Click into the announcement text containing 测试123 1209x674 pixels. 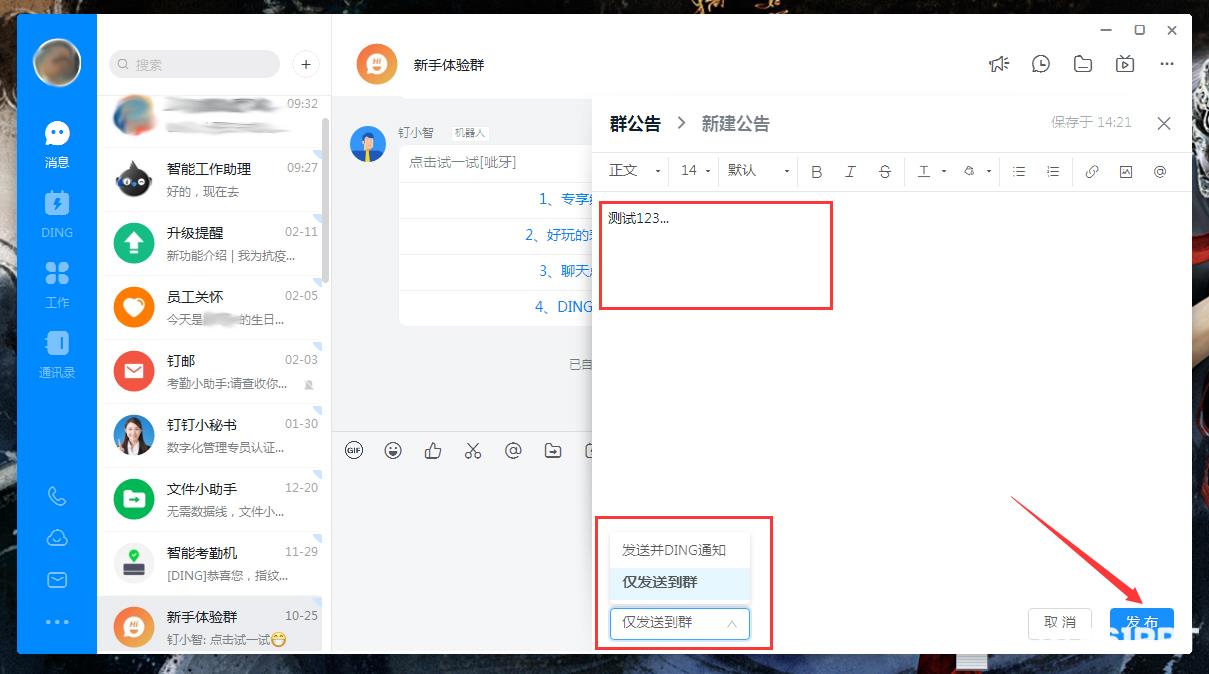tap(639, 218)
